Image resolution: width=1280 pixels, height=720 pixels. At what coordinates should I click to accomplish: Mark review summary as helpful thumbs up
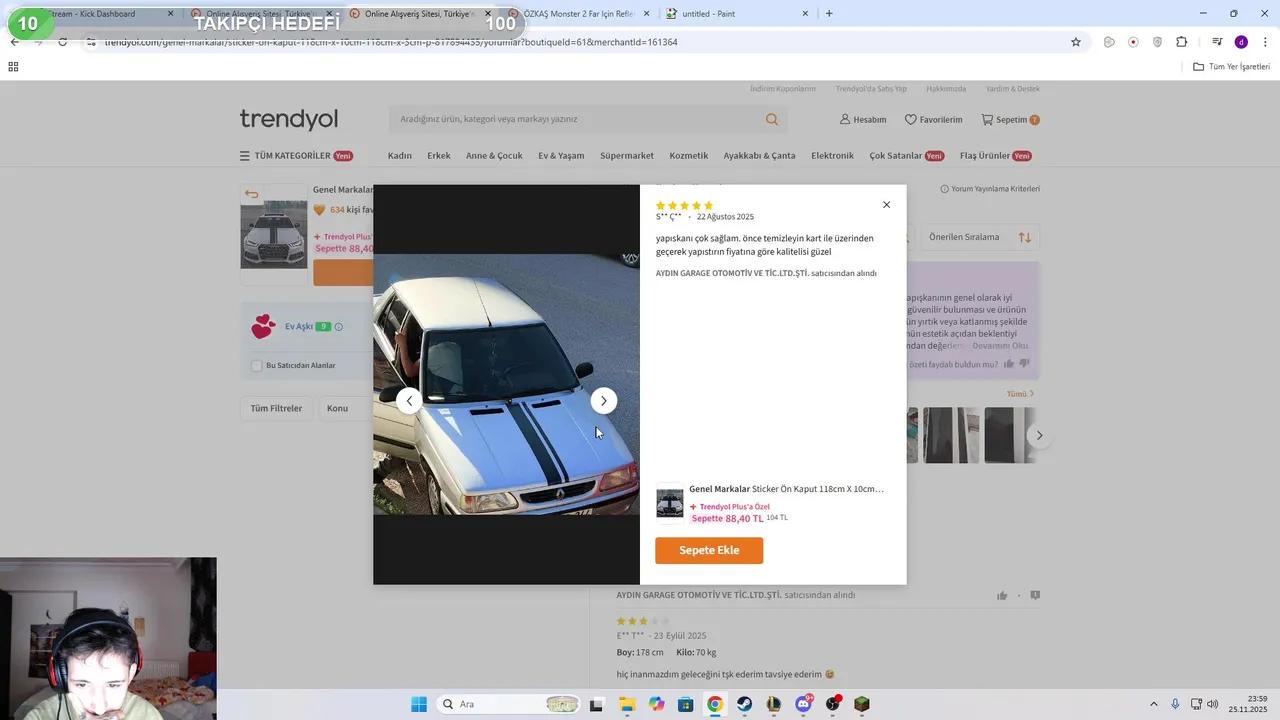[1009, 364]
